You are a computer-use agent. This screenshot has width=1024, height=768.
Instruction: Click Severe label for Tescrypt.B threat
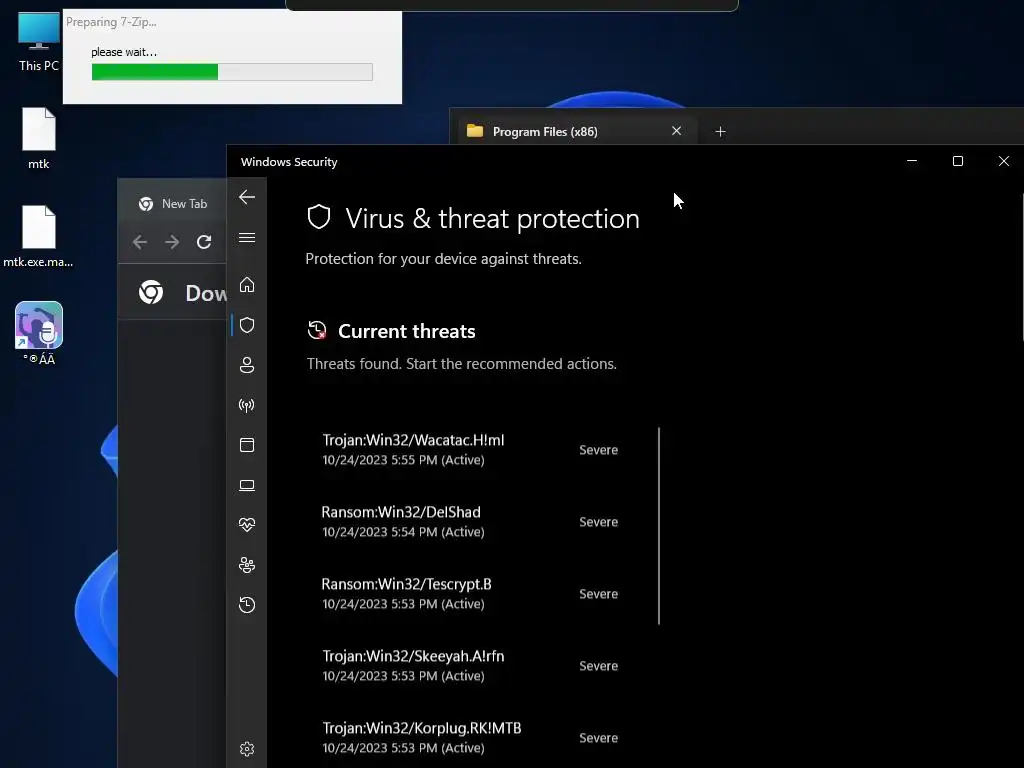click(598, 594)
